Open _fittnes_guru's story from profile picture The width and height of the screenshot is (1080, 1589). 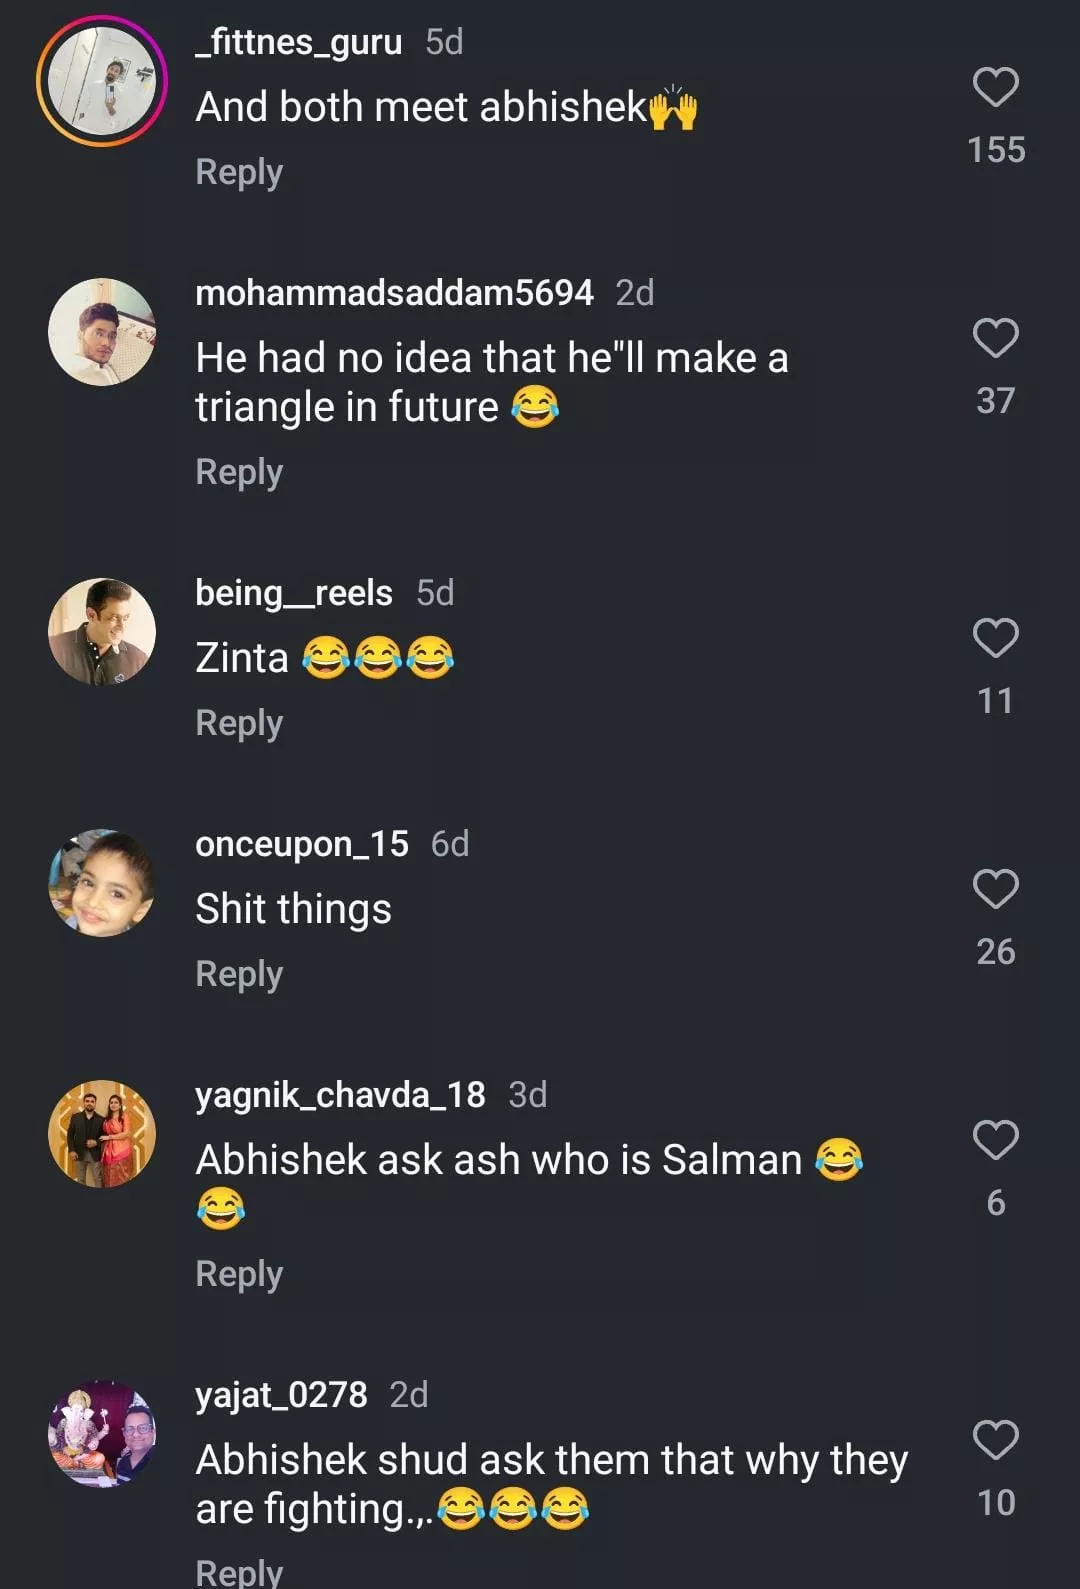tap(102, 82)
